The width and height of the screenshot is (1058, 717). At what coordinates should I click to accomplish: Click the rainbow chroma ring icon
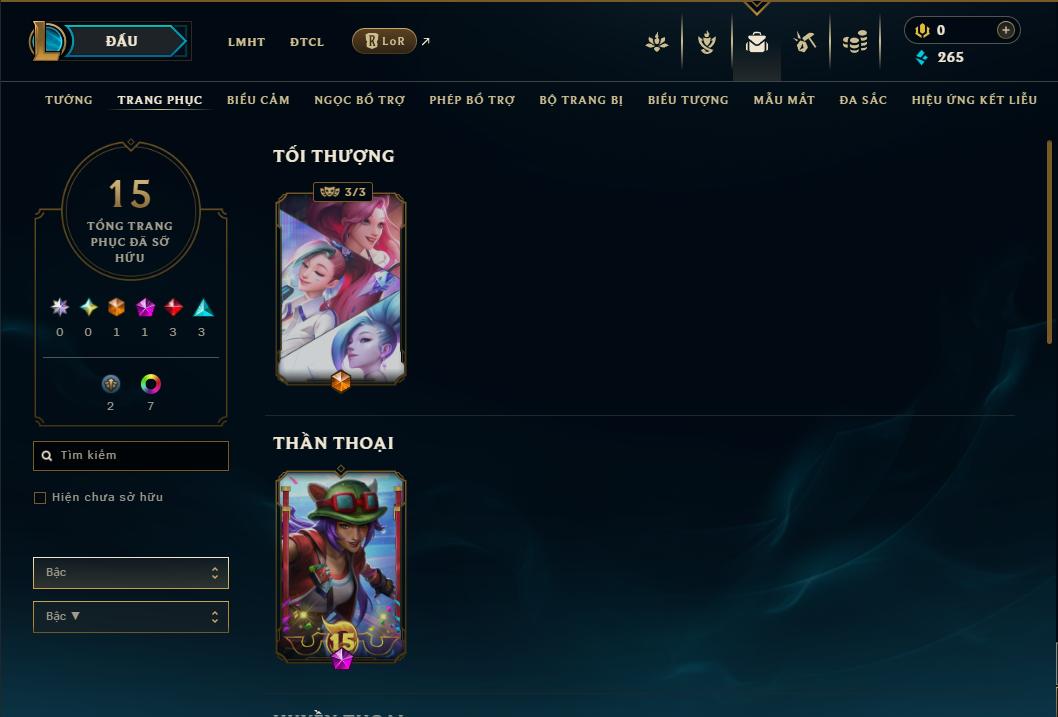point(150,384)
